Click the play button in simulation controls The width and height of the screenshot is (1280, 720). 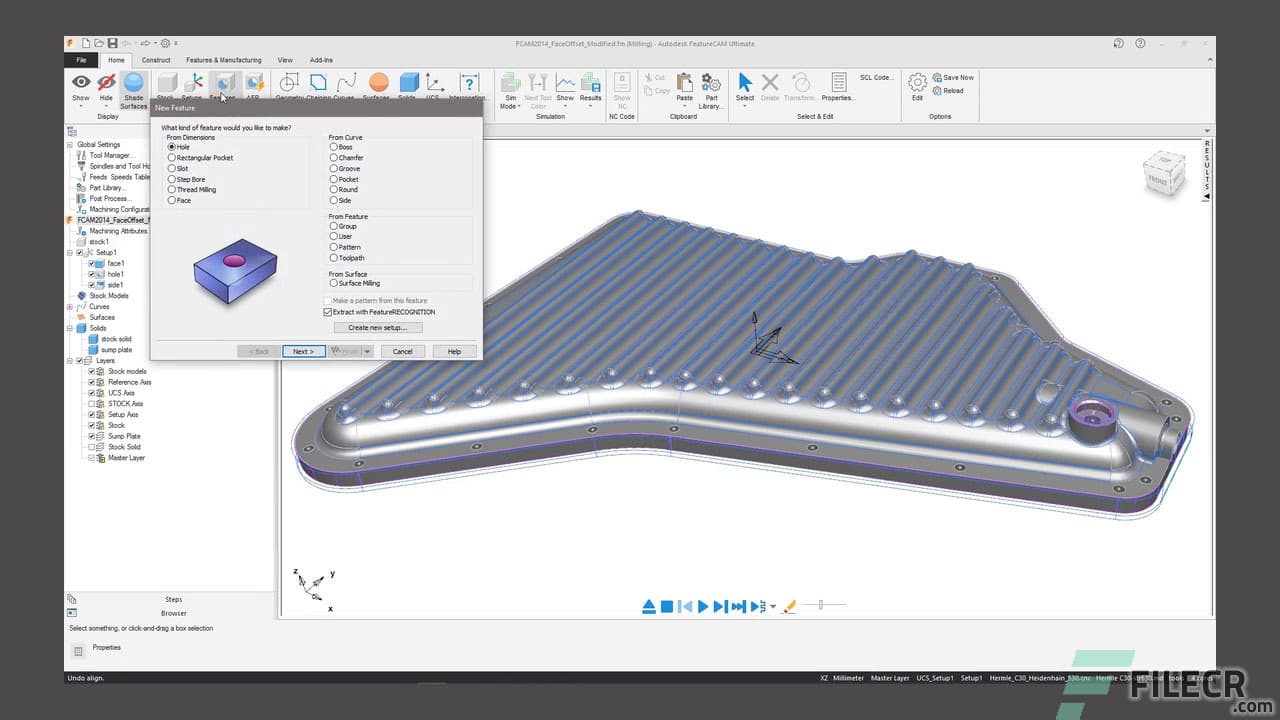(x=703, y=606)
